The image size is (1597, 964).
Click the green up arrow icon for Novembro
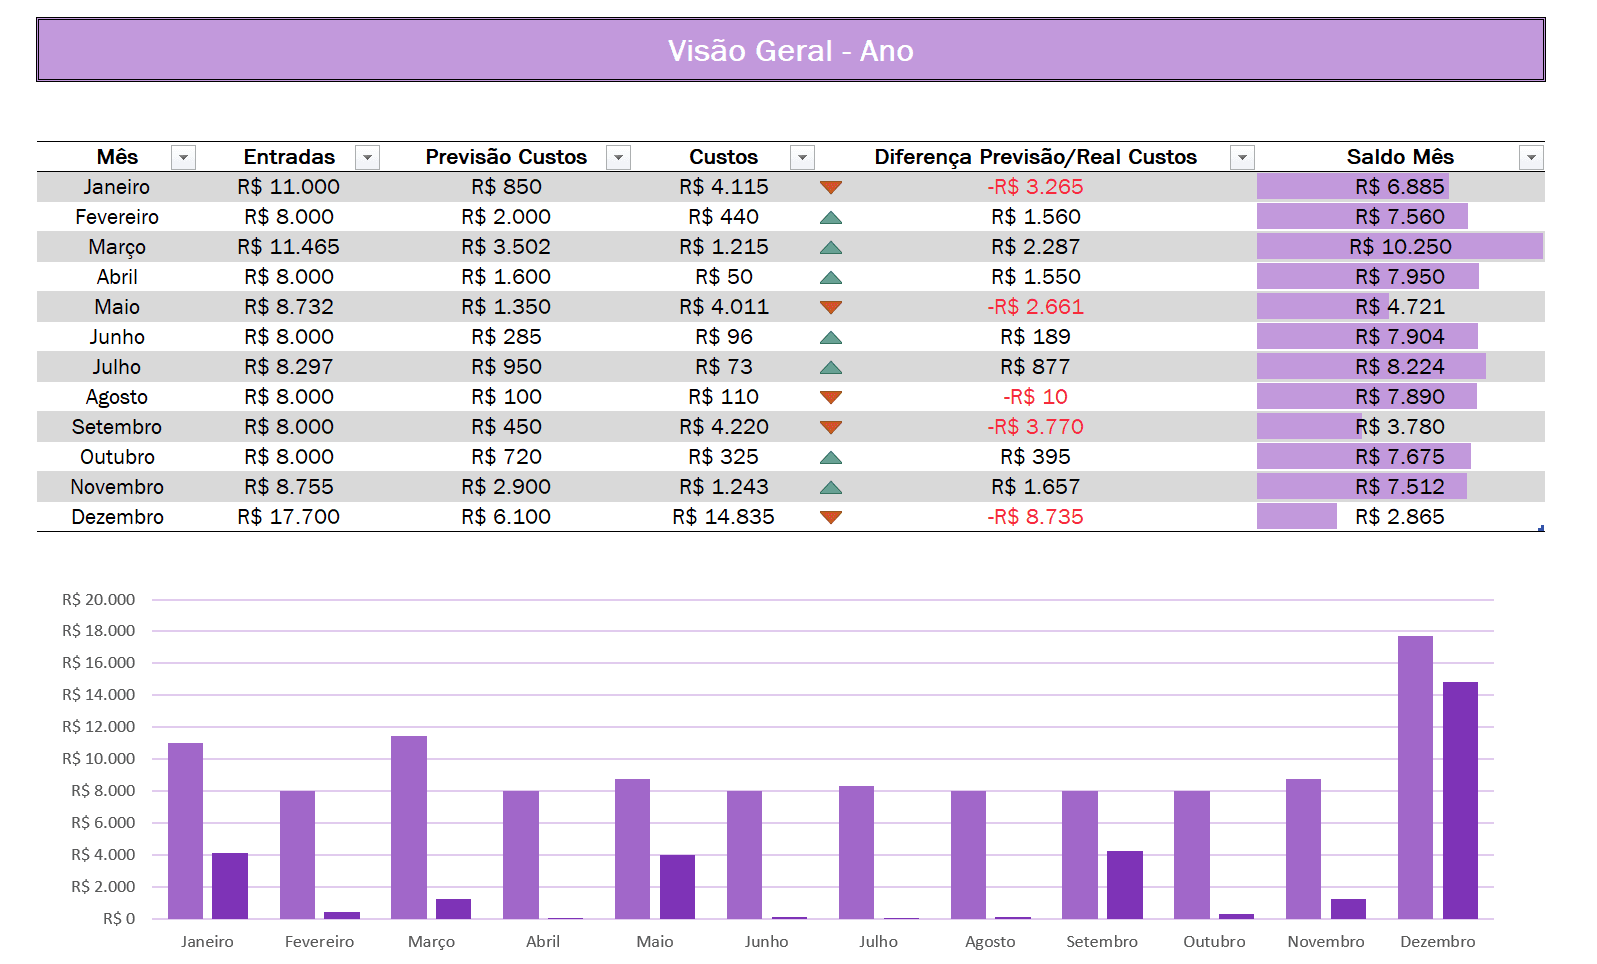pos(830,487)
